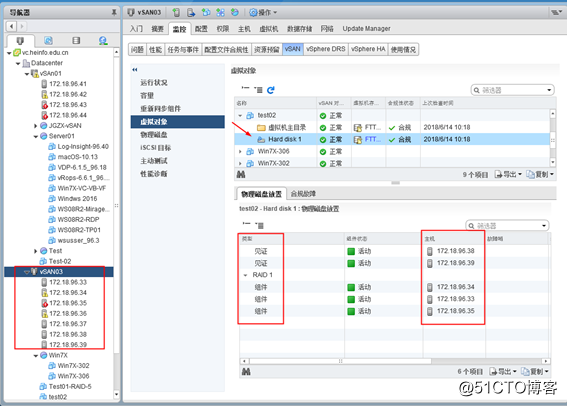This screenshot has height=406, width=567.
Task: Open the 物理磁盘放置 filter dropdown arrow
Action: click(544, 226)
